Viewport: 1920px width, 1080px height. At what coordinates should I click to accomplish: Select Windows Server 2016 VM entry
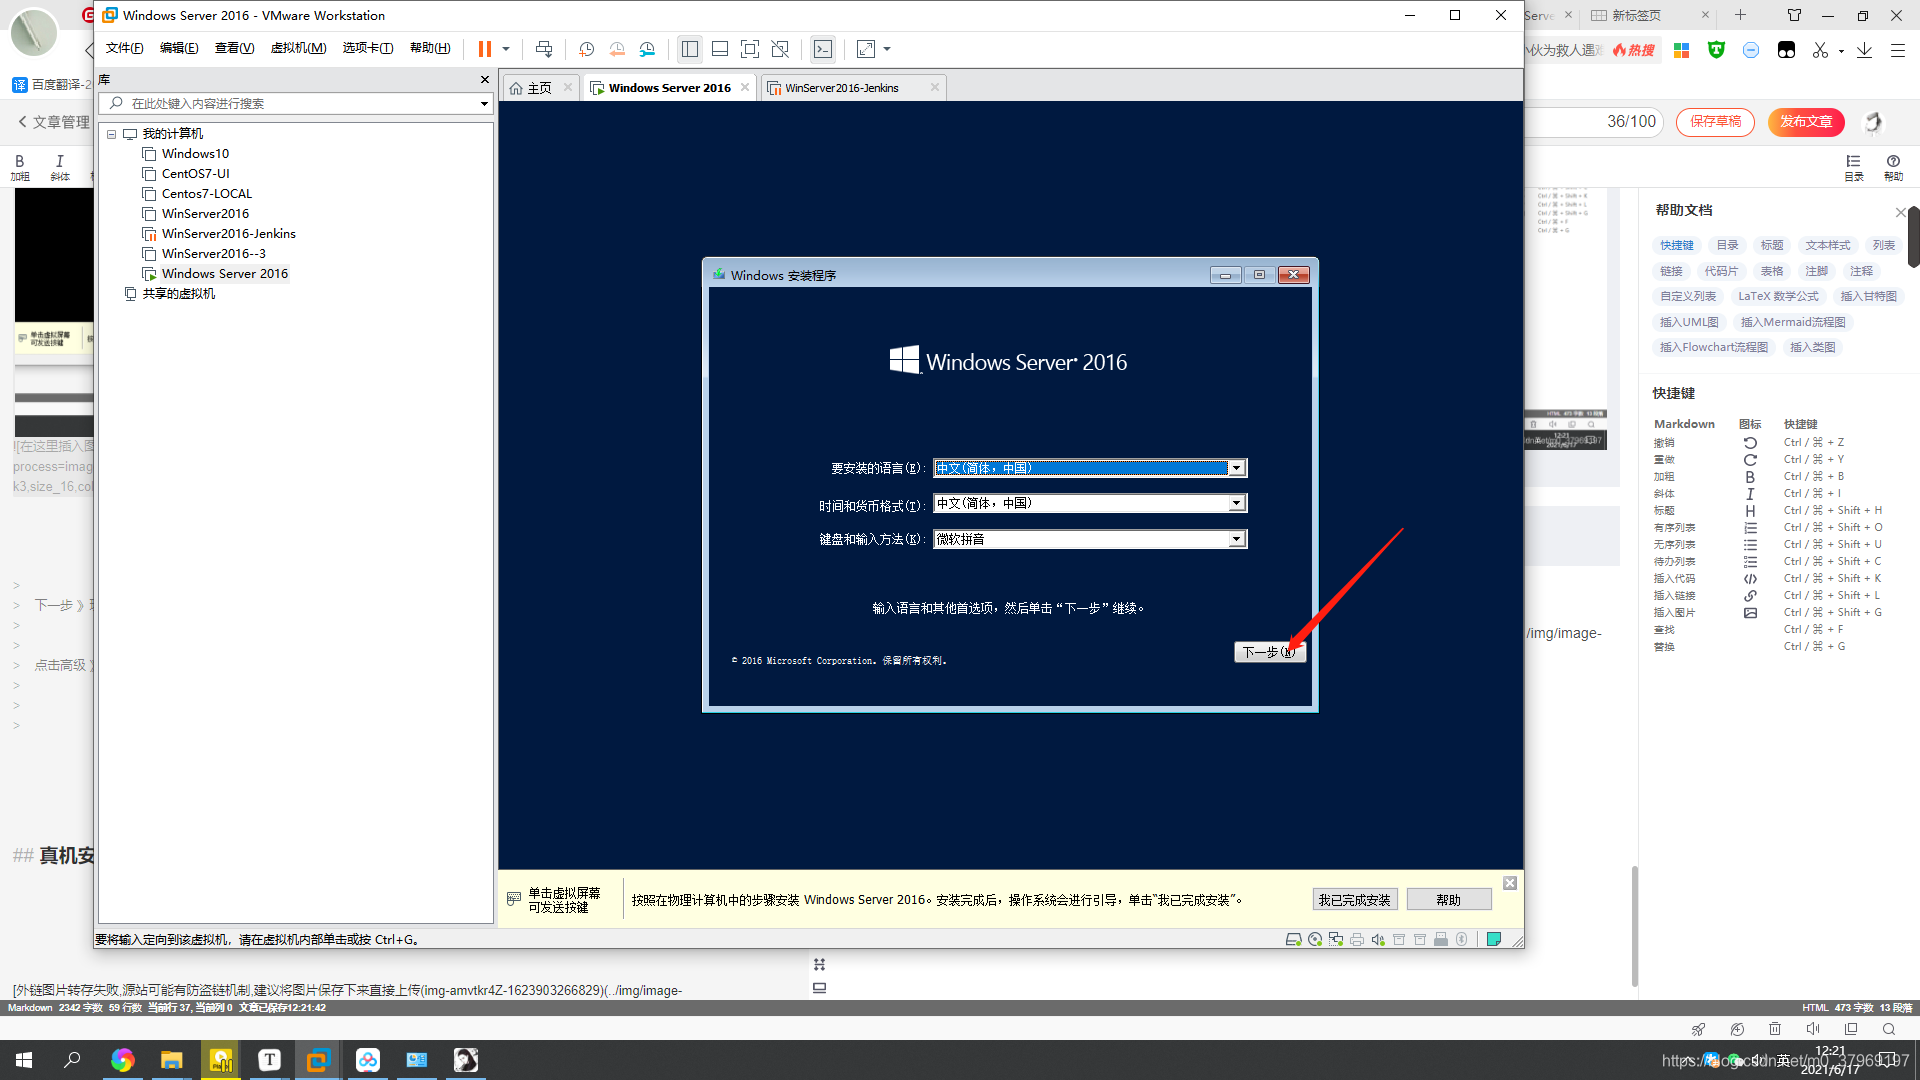(x=224, y=273)
